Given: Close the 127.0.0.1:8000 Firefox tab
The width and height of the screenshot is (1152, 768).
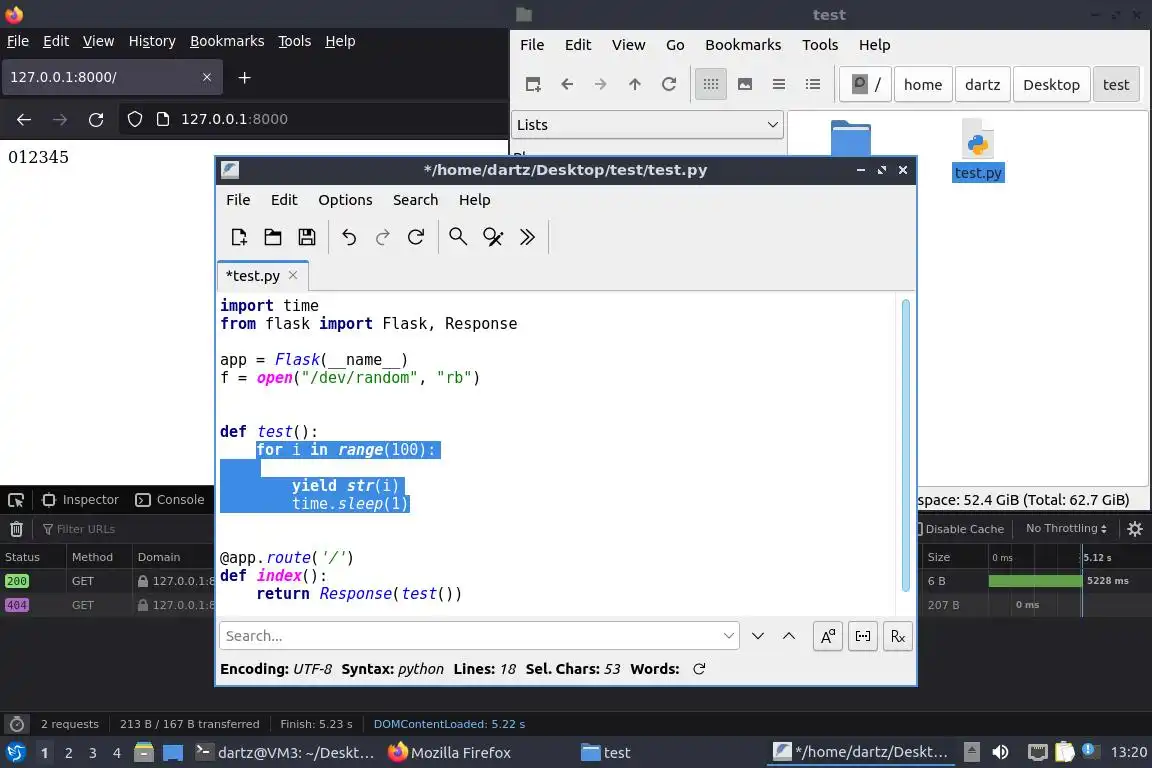Looking at the screenshot, I should (206, 77).
